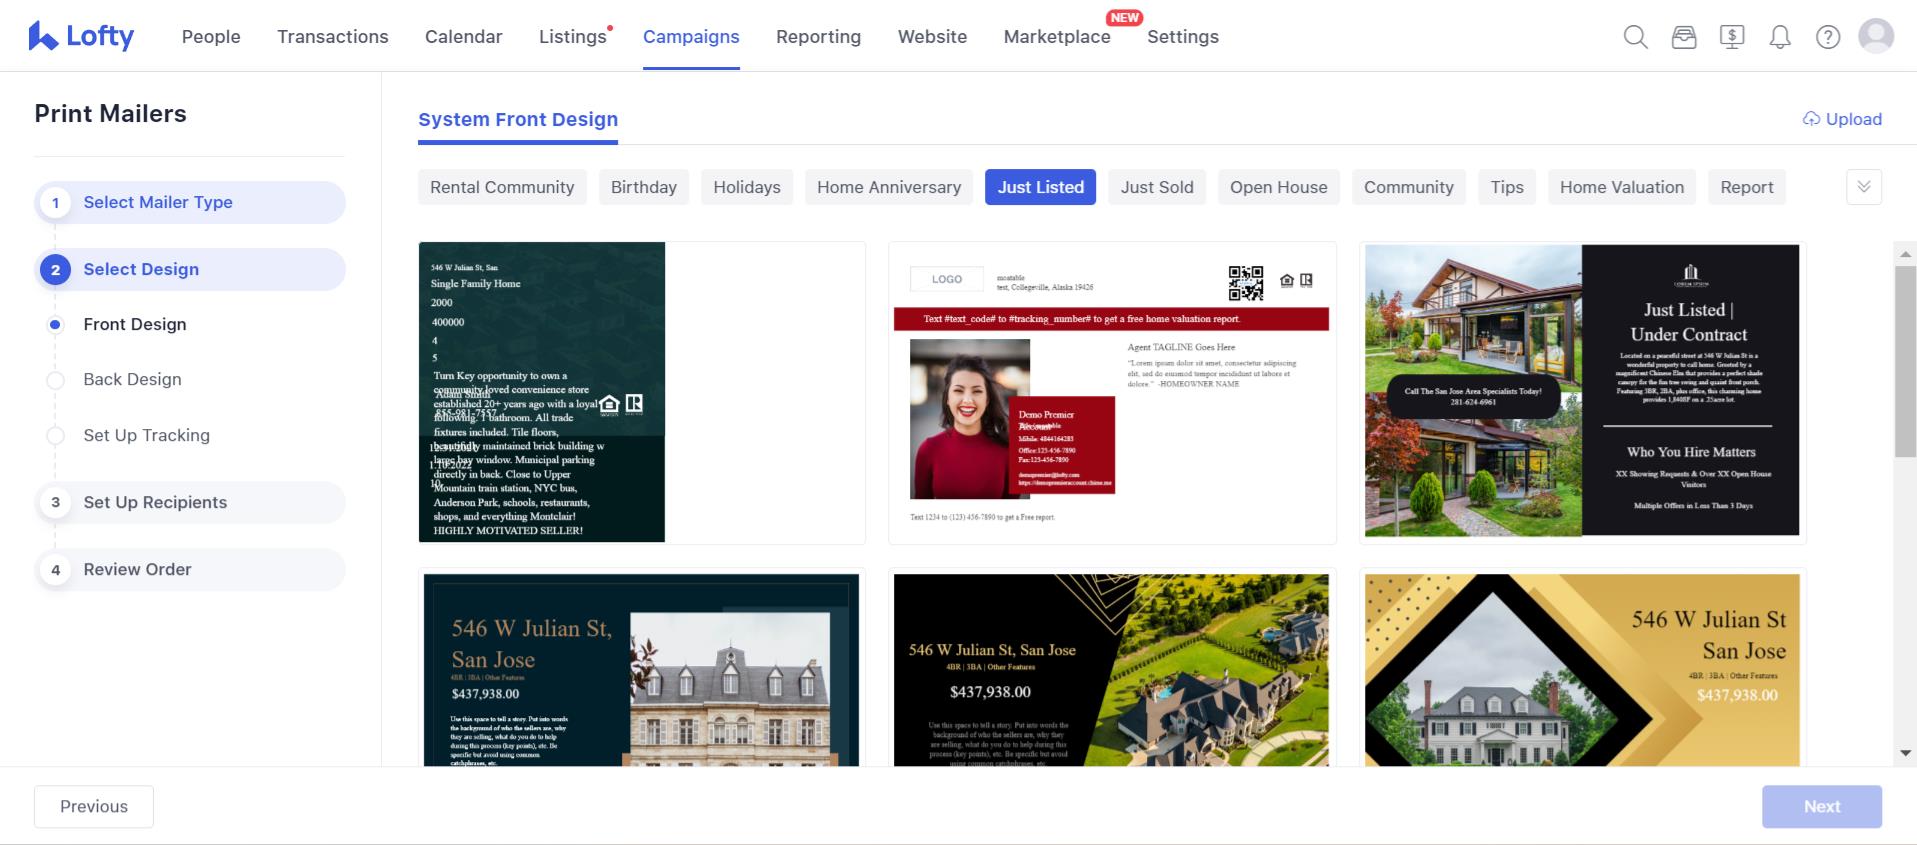Open the Transactions menu

pyautogui.click(x=333, y=37)
